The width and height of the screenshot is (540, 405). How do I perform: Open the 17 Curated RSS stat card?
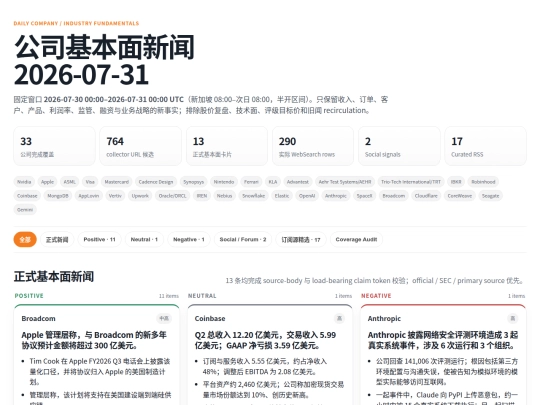coord(486,146)
